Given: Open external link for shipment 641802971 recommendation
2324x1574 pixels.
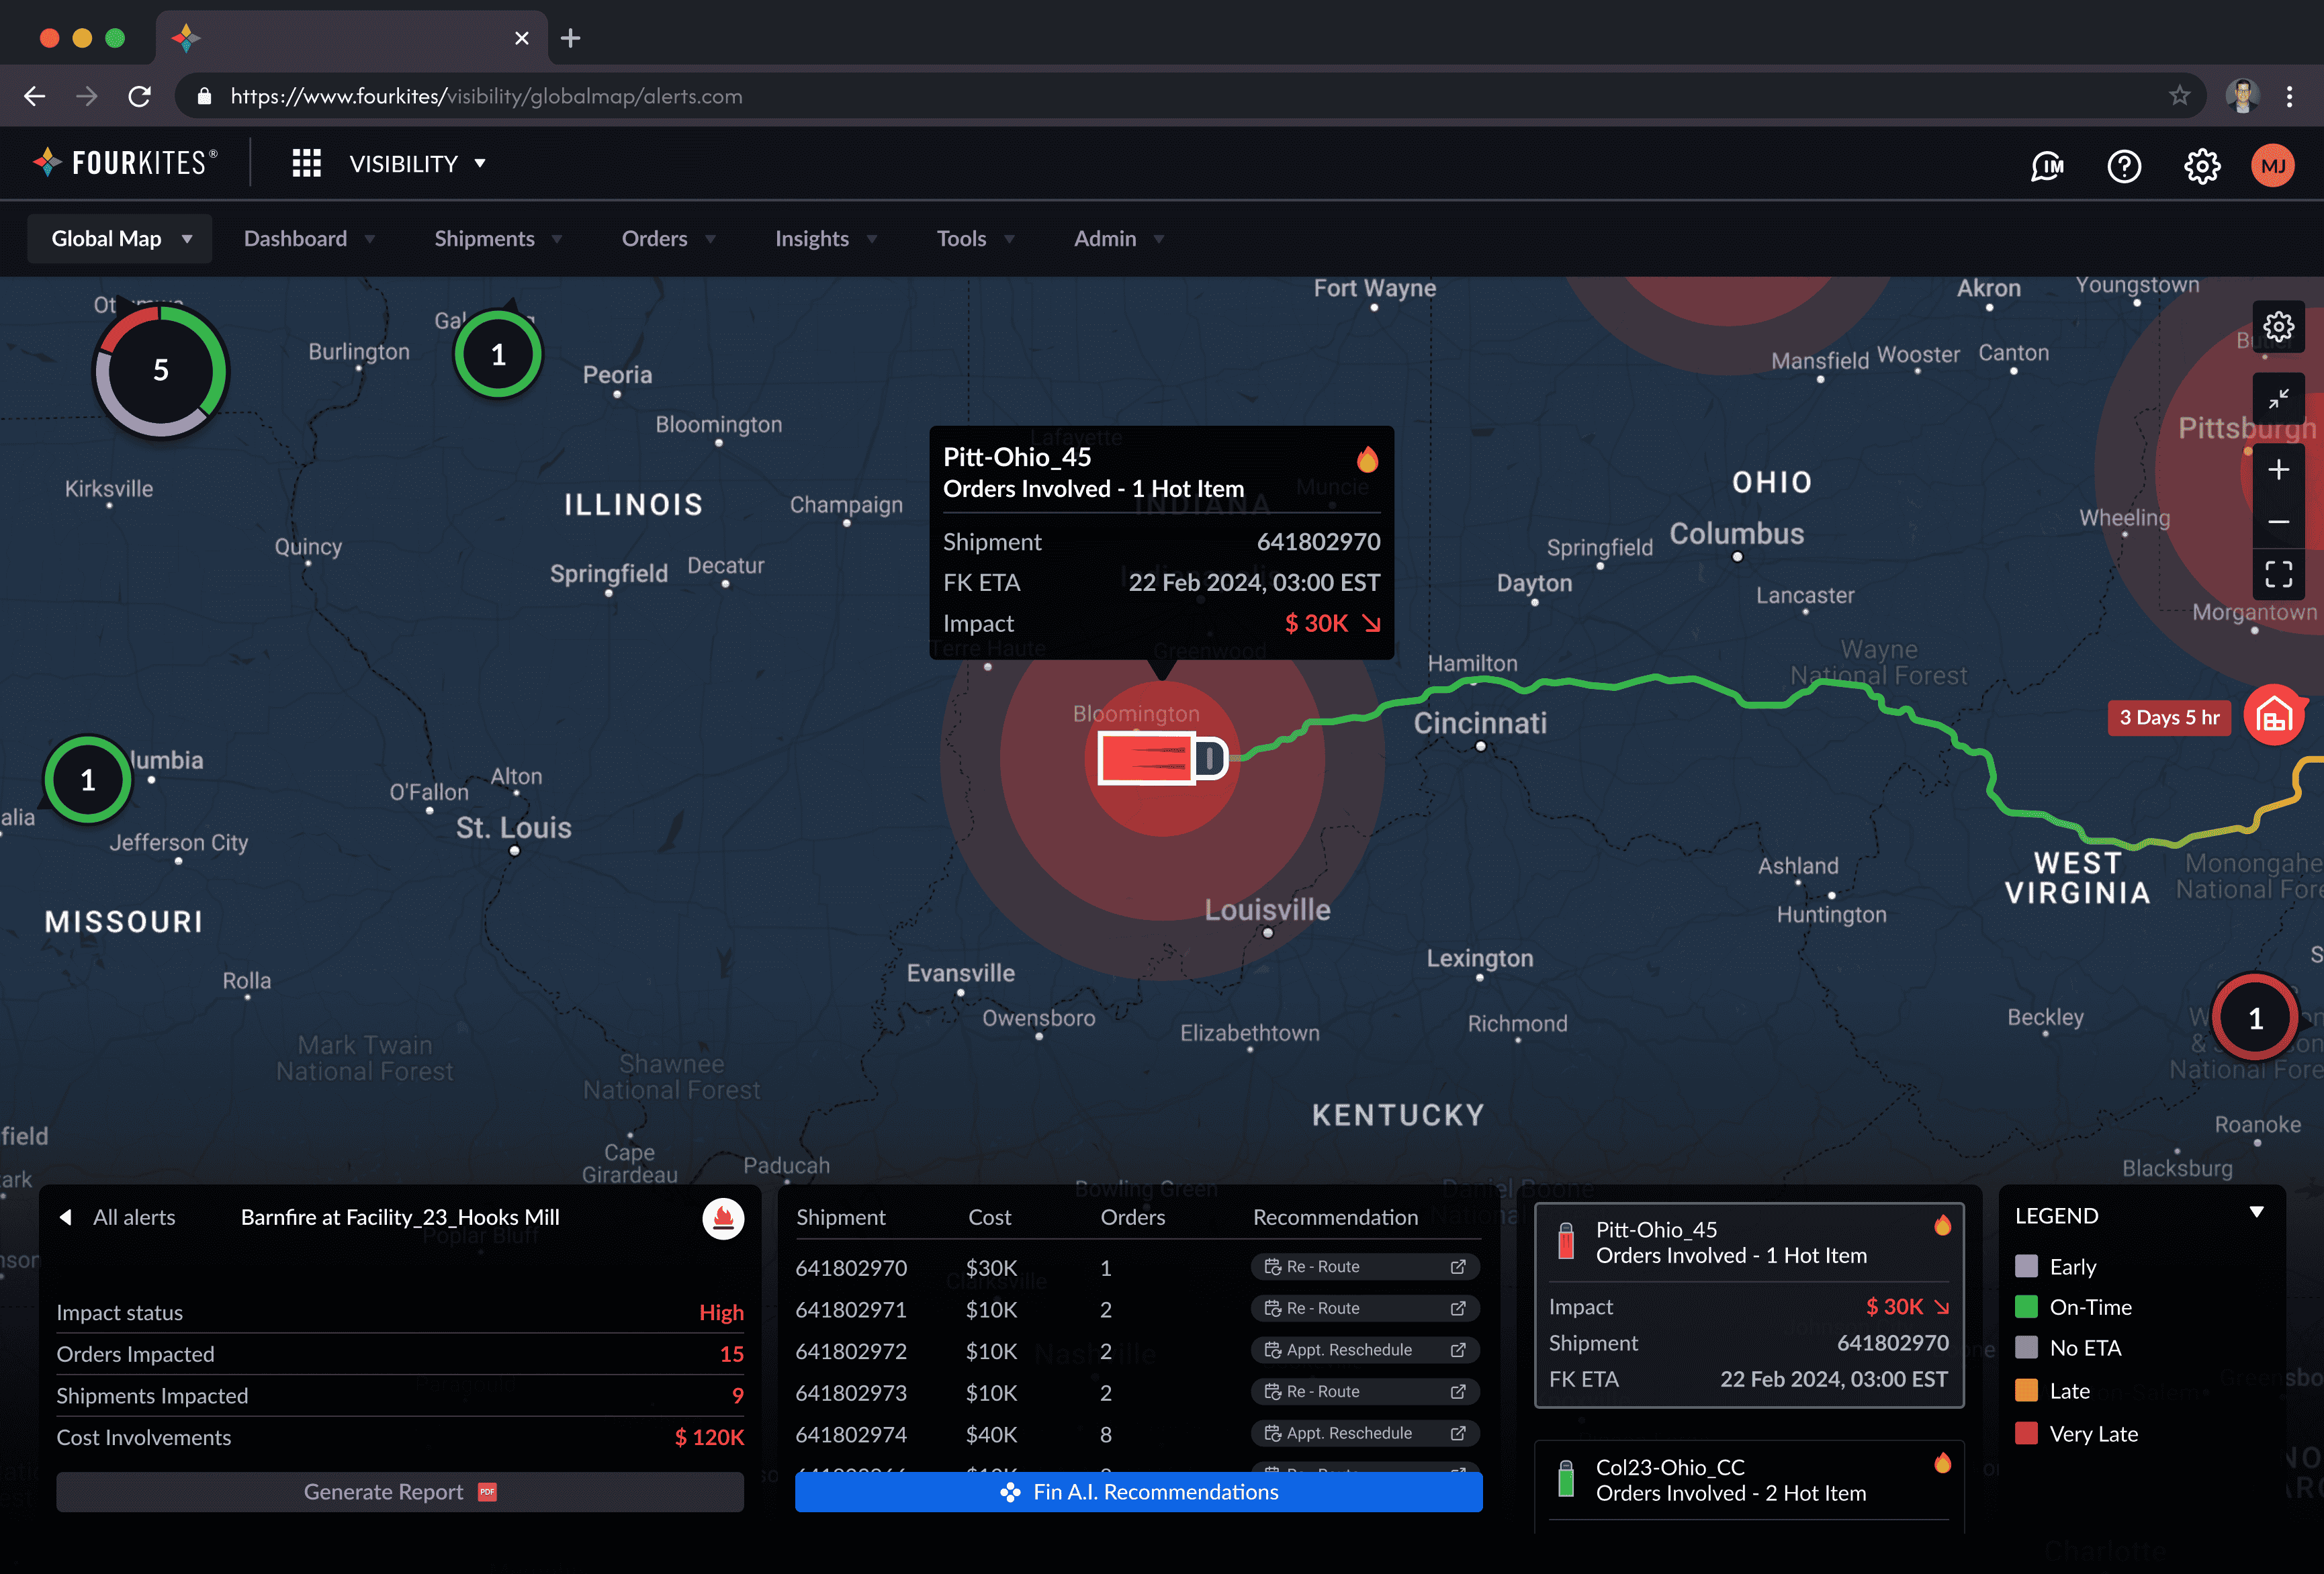Looking at the screenshot, I should click(1458, 1308).
